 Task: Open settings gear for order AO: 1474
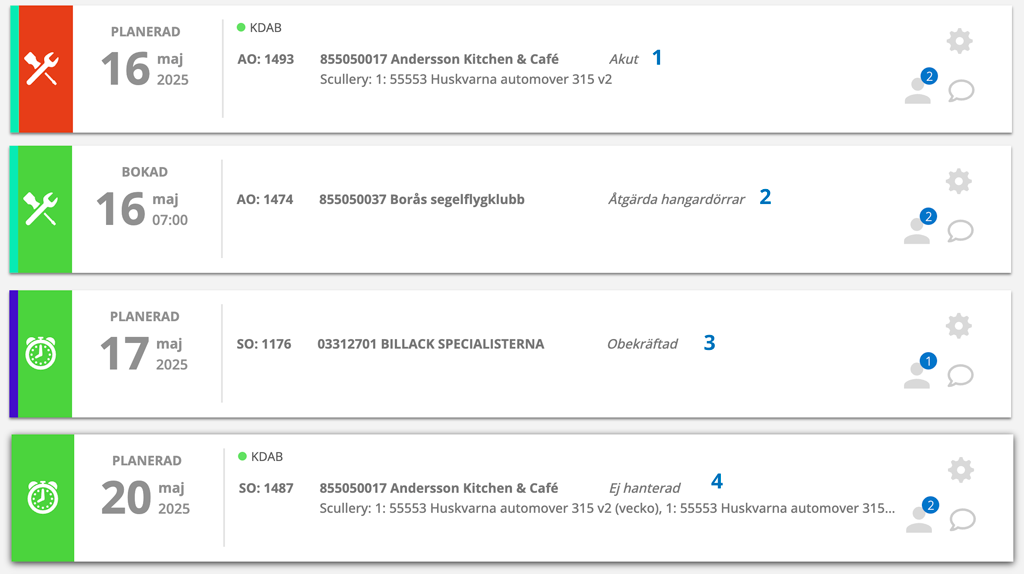pos(959,182)
